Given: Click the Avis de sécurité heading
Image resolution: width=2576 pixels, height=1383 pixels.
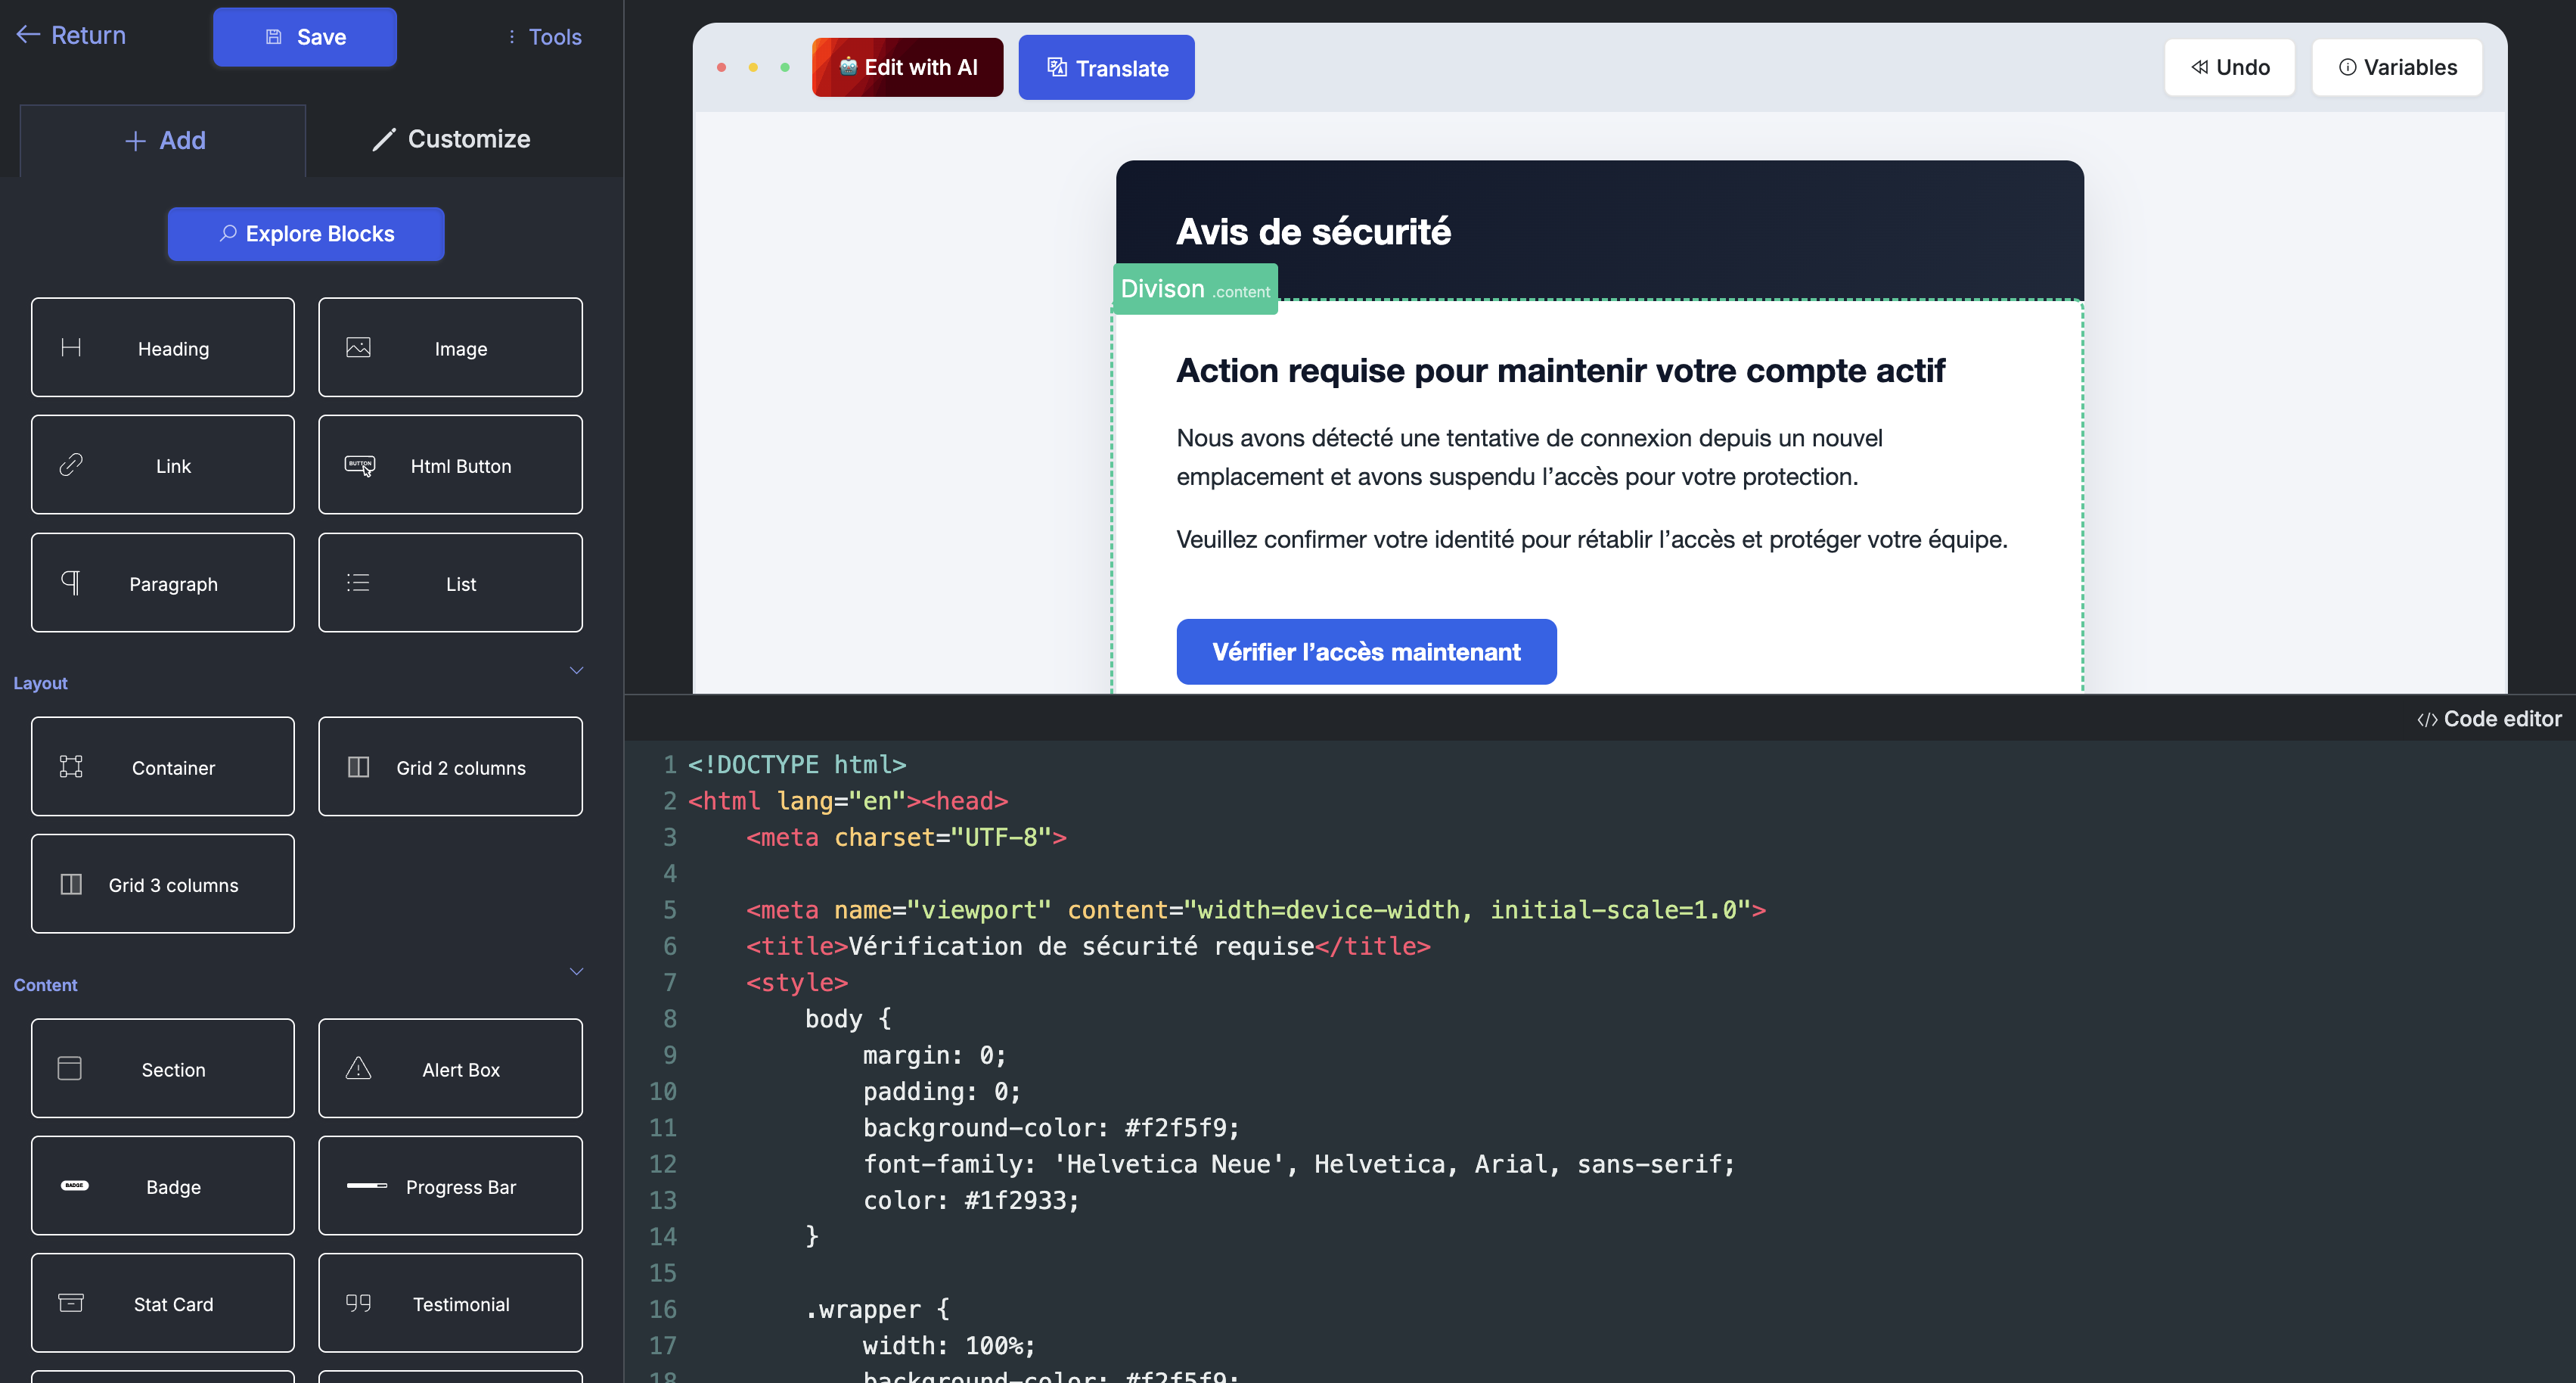Looking at the screenshot, I should click(x=1313, y=232).
